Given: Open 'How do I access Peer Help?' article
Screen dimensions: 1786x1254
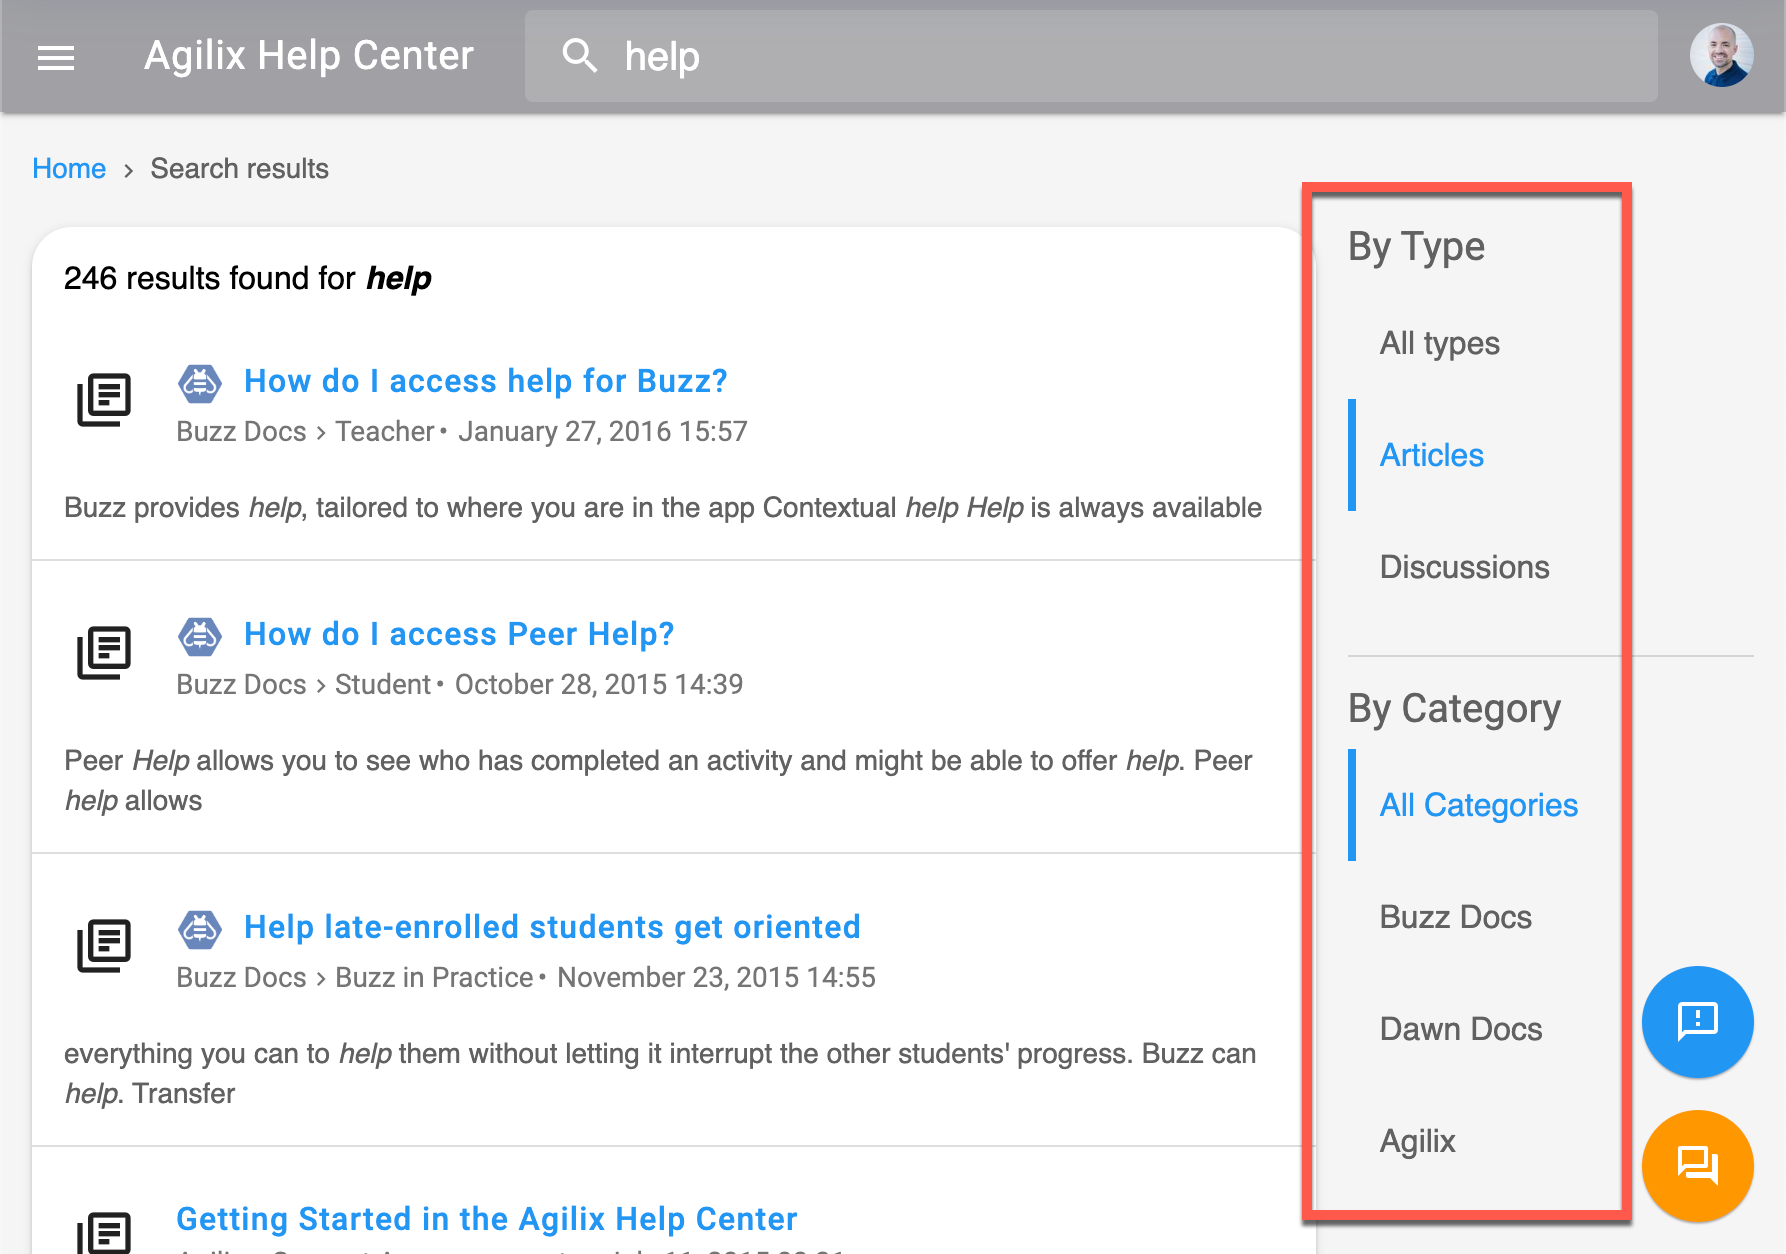Looking at the screenshot, I should (459, 634).
